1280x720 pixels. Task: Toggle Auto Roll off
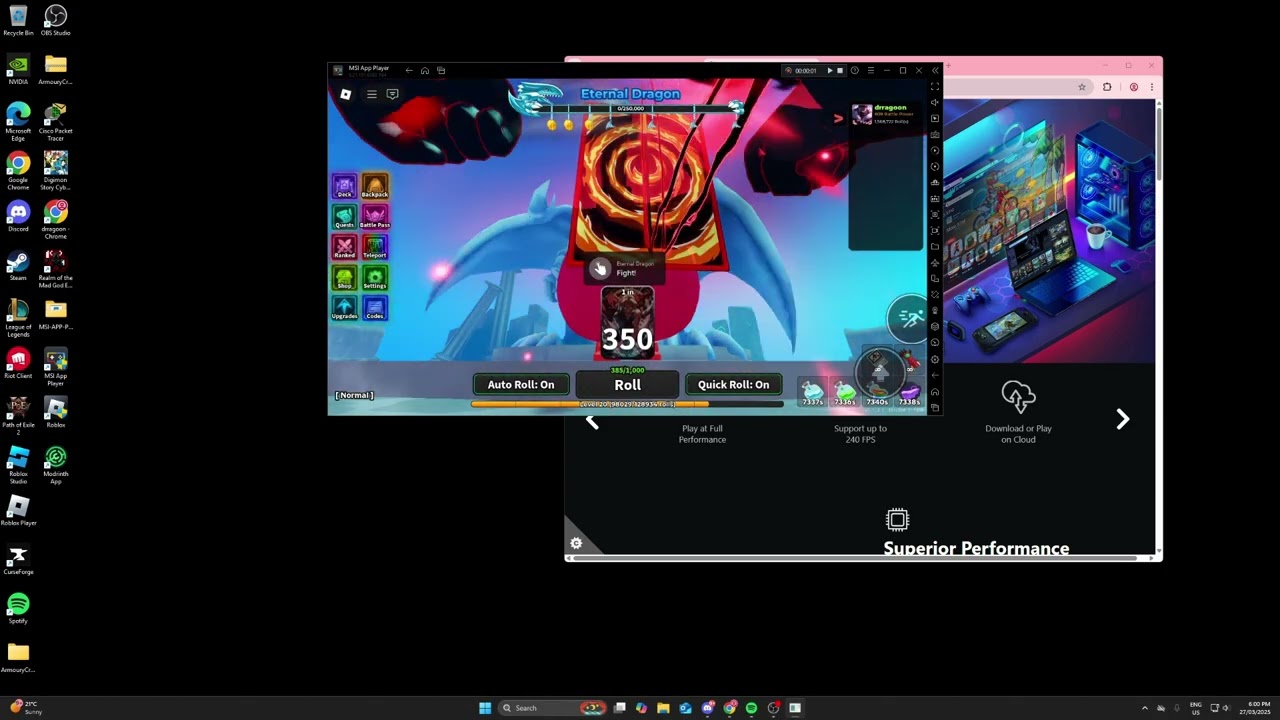[521, 385]
